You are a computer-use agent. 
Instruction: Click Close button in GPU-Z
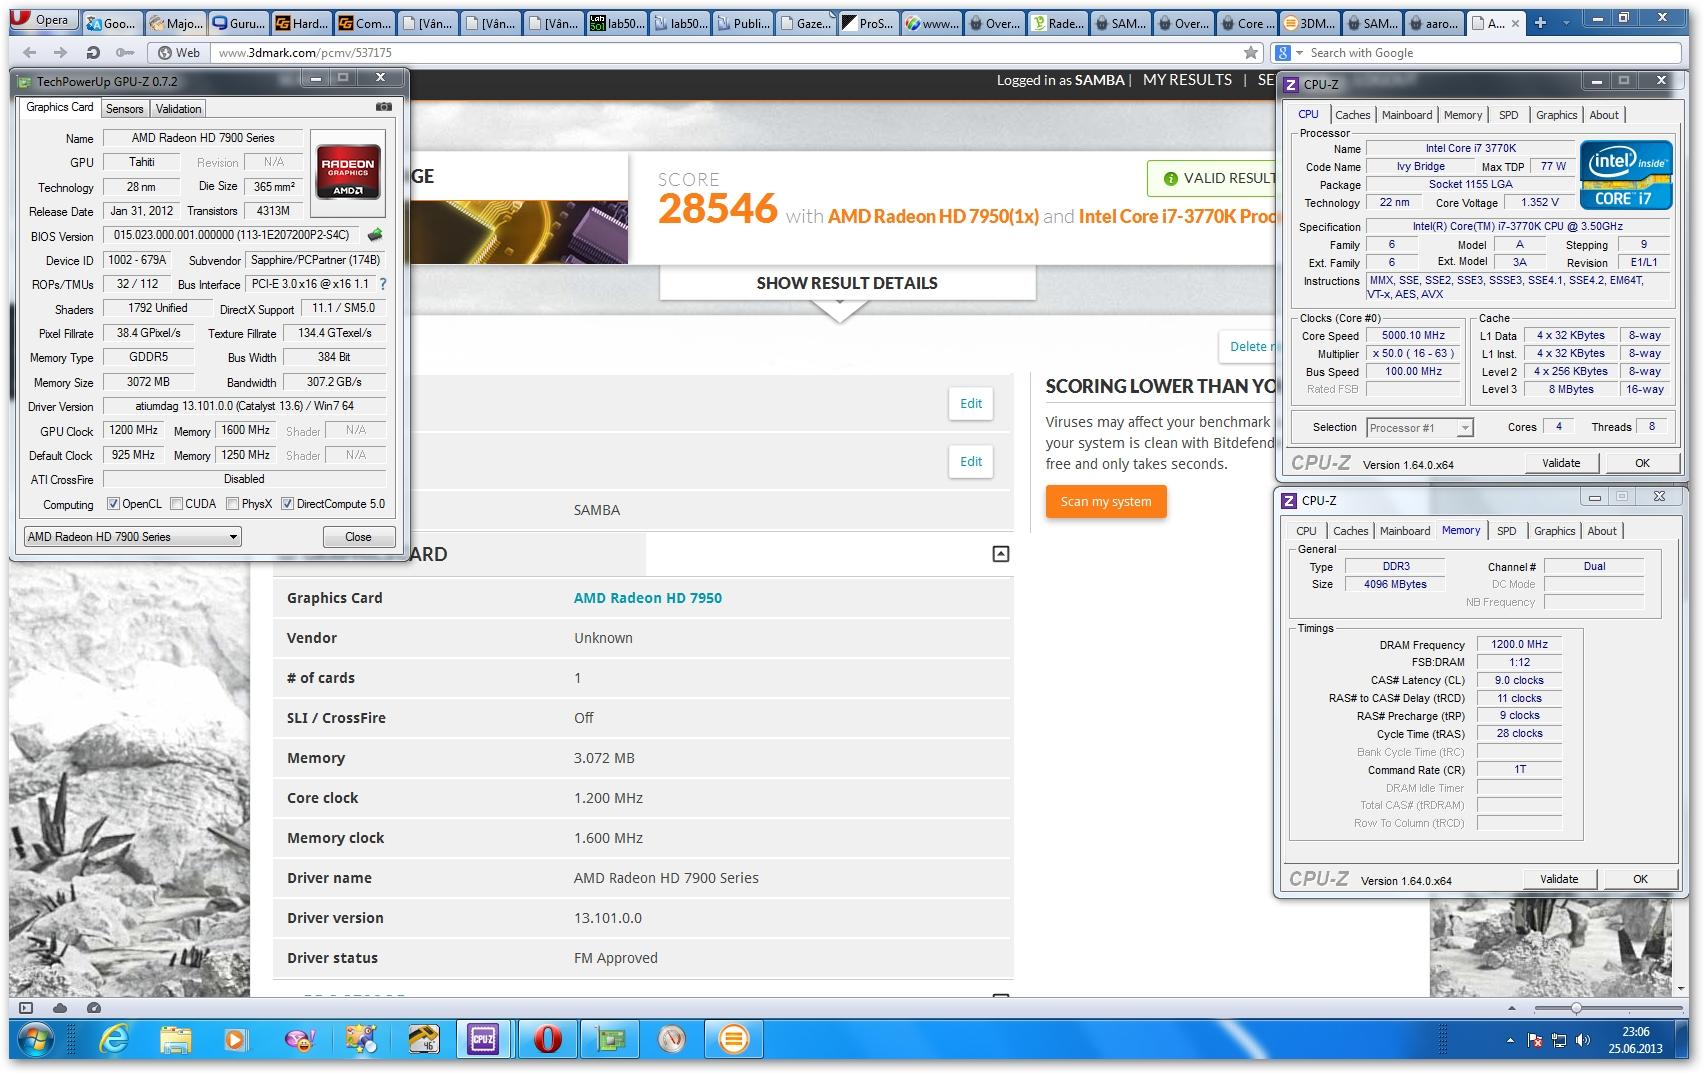pos(358,537)
